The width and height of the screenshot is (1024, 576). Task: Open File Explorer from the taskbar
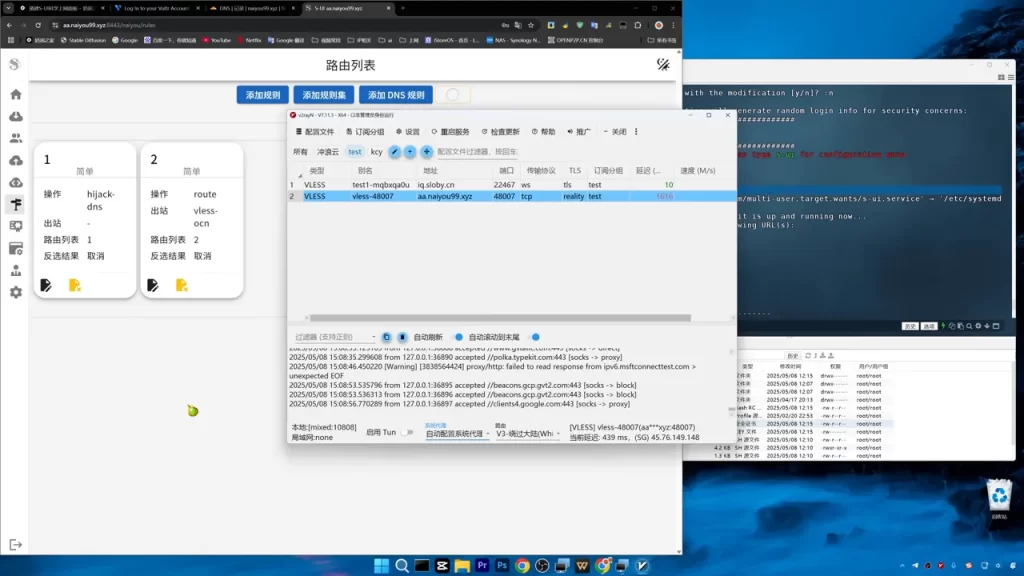[462, 566]
